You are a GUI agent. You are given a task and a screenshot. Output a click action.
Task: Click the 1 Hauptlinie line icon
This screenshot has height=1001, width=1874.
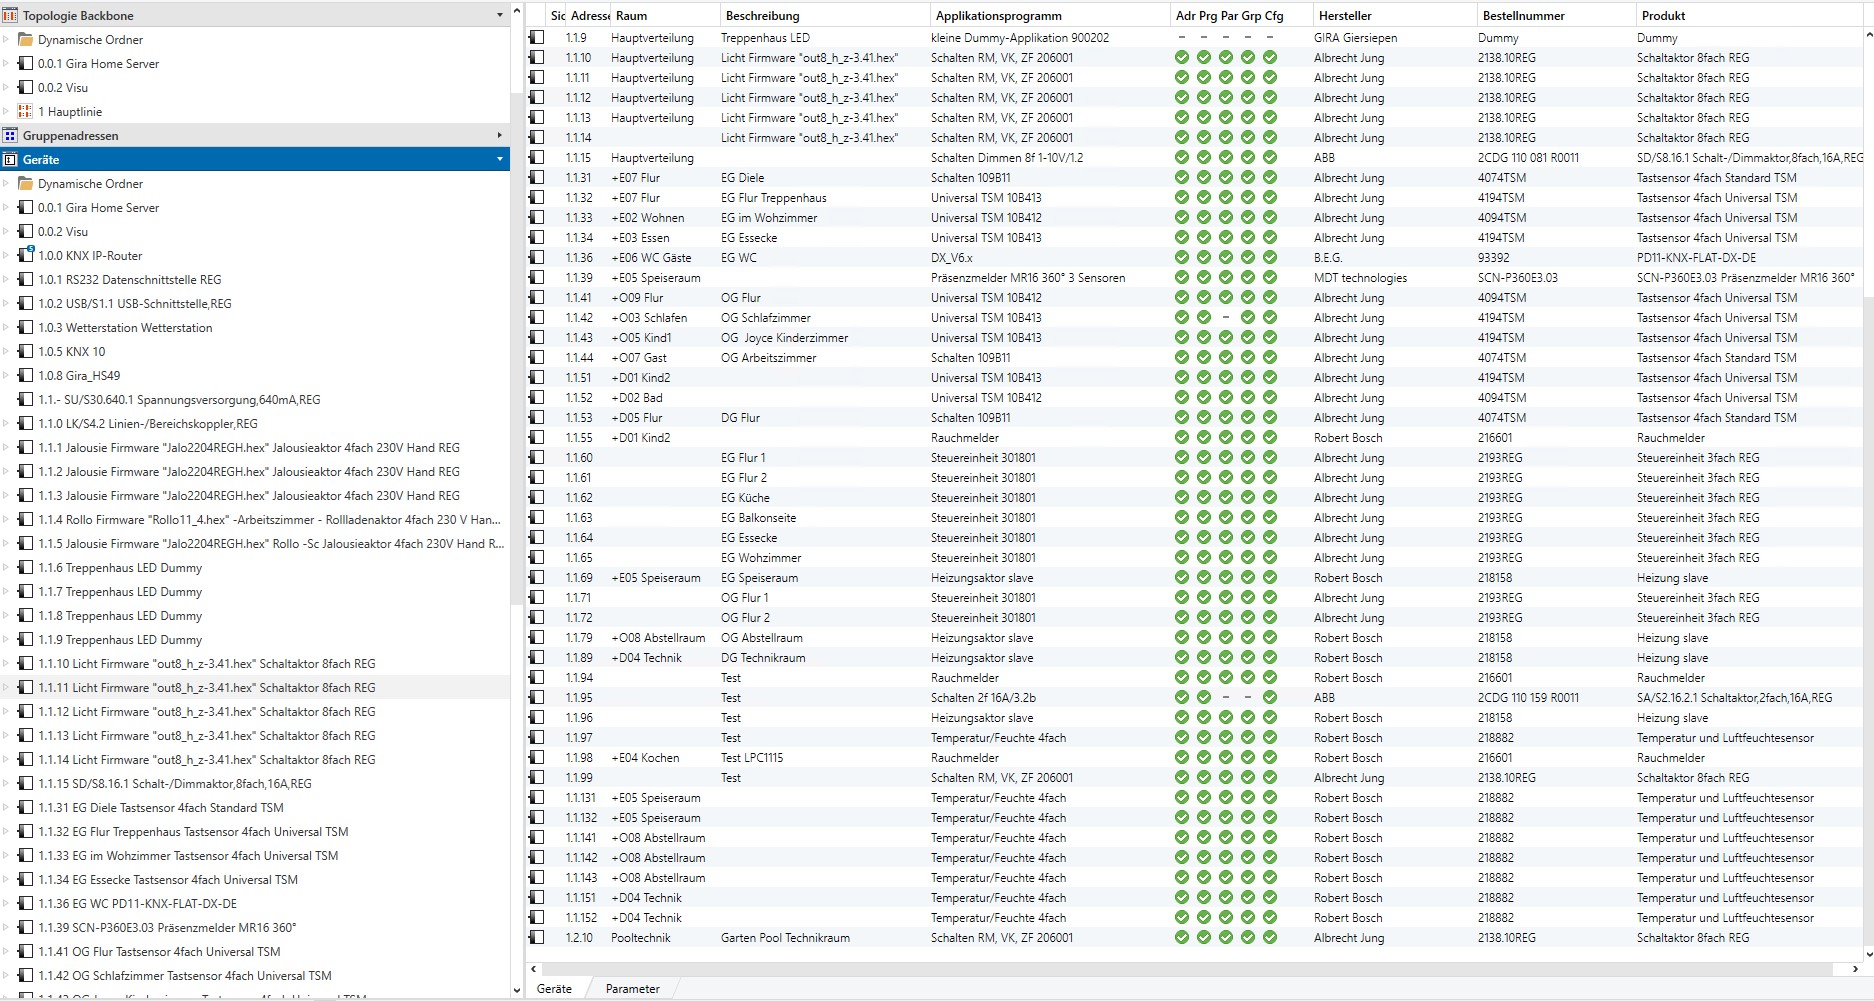click(26, 112)
